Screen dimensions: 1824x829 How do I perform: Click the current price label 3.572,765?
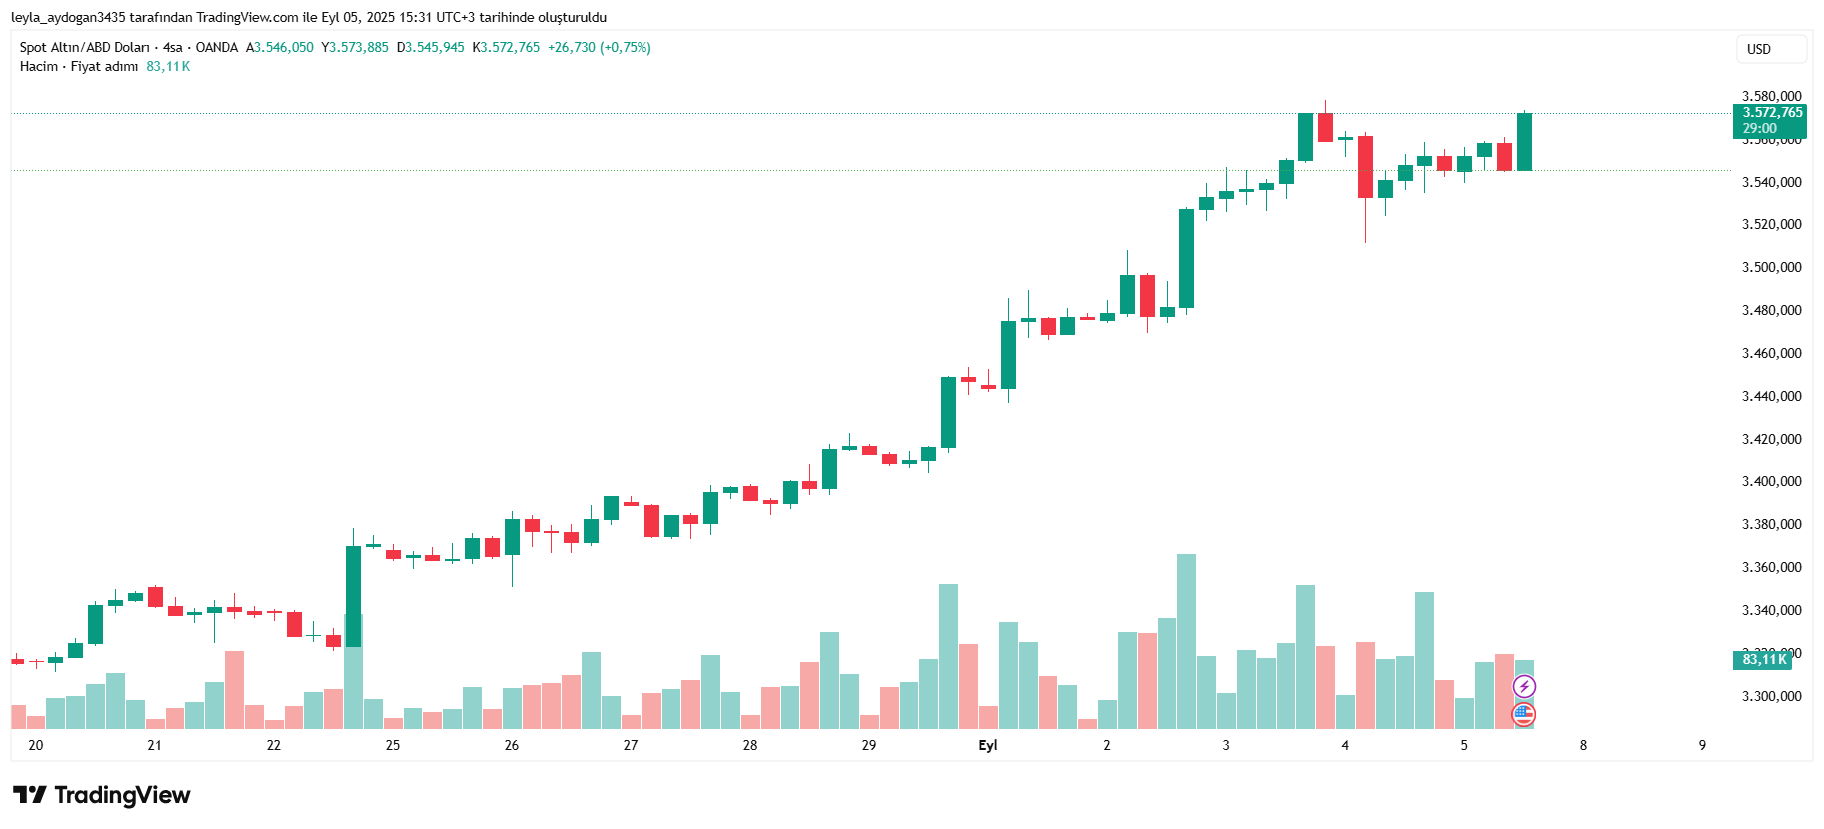pyautogui.click(x=1771, y=113)
